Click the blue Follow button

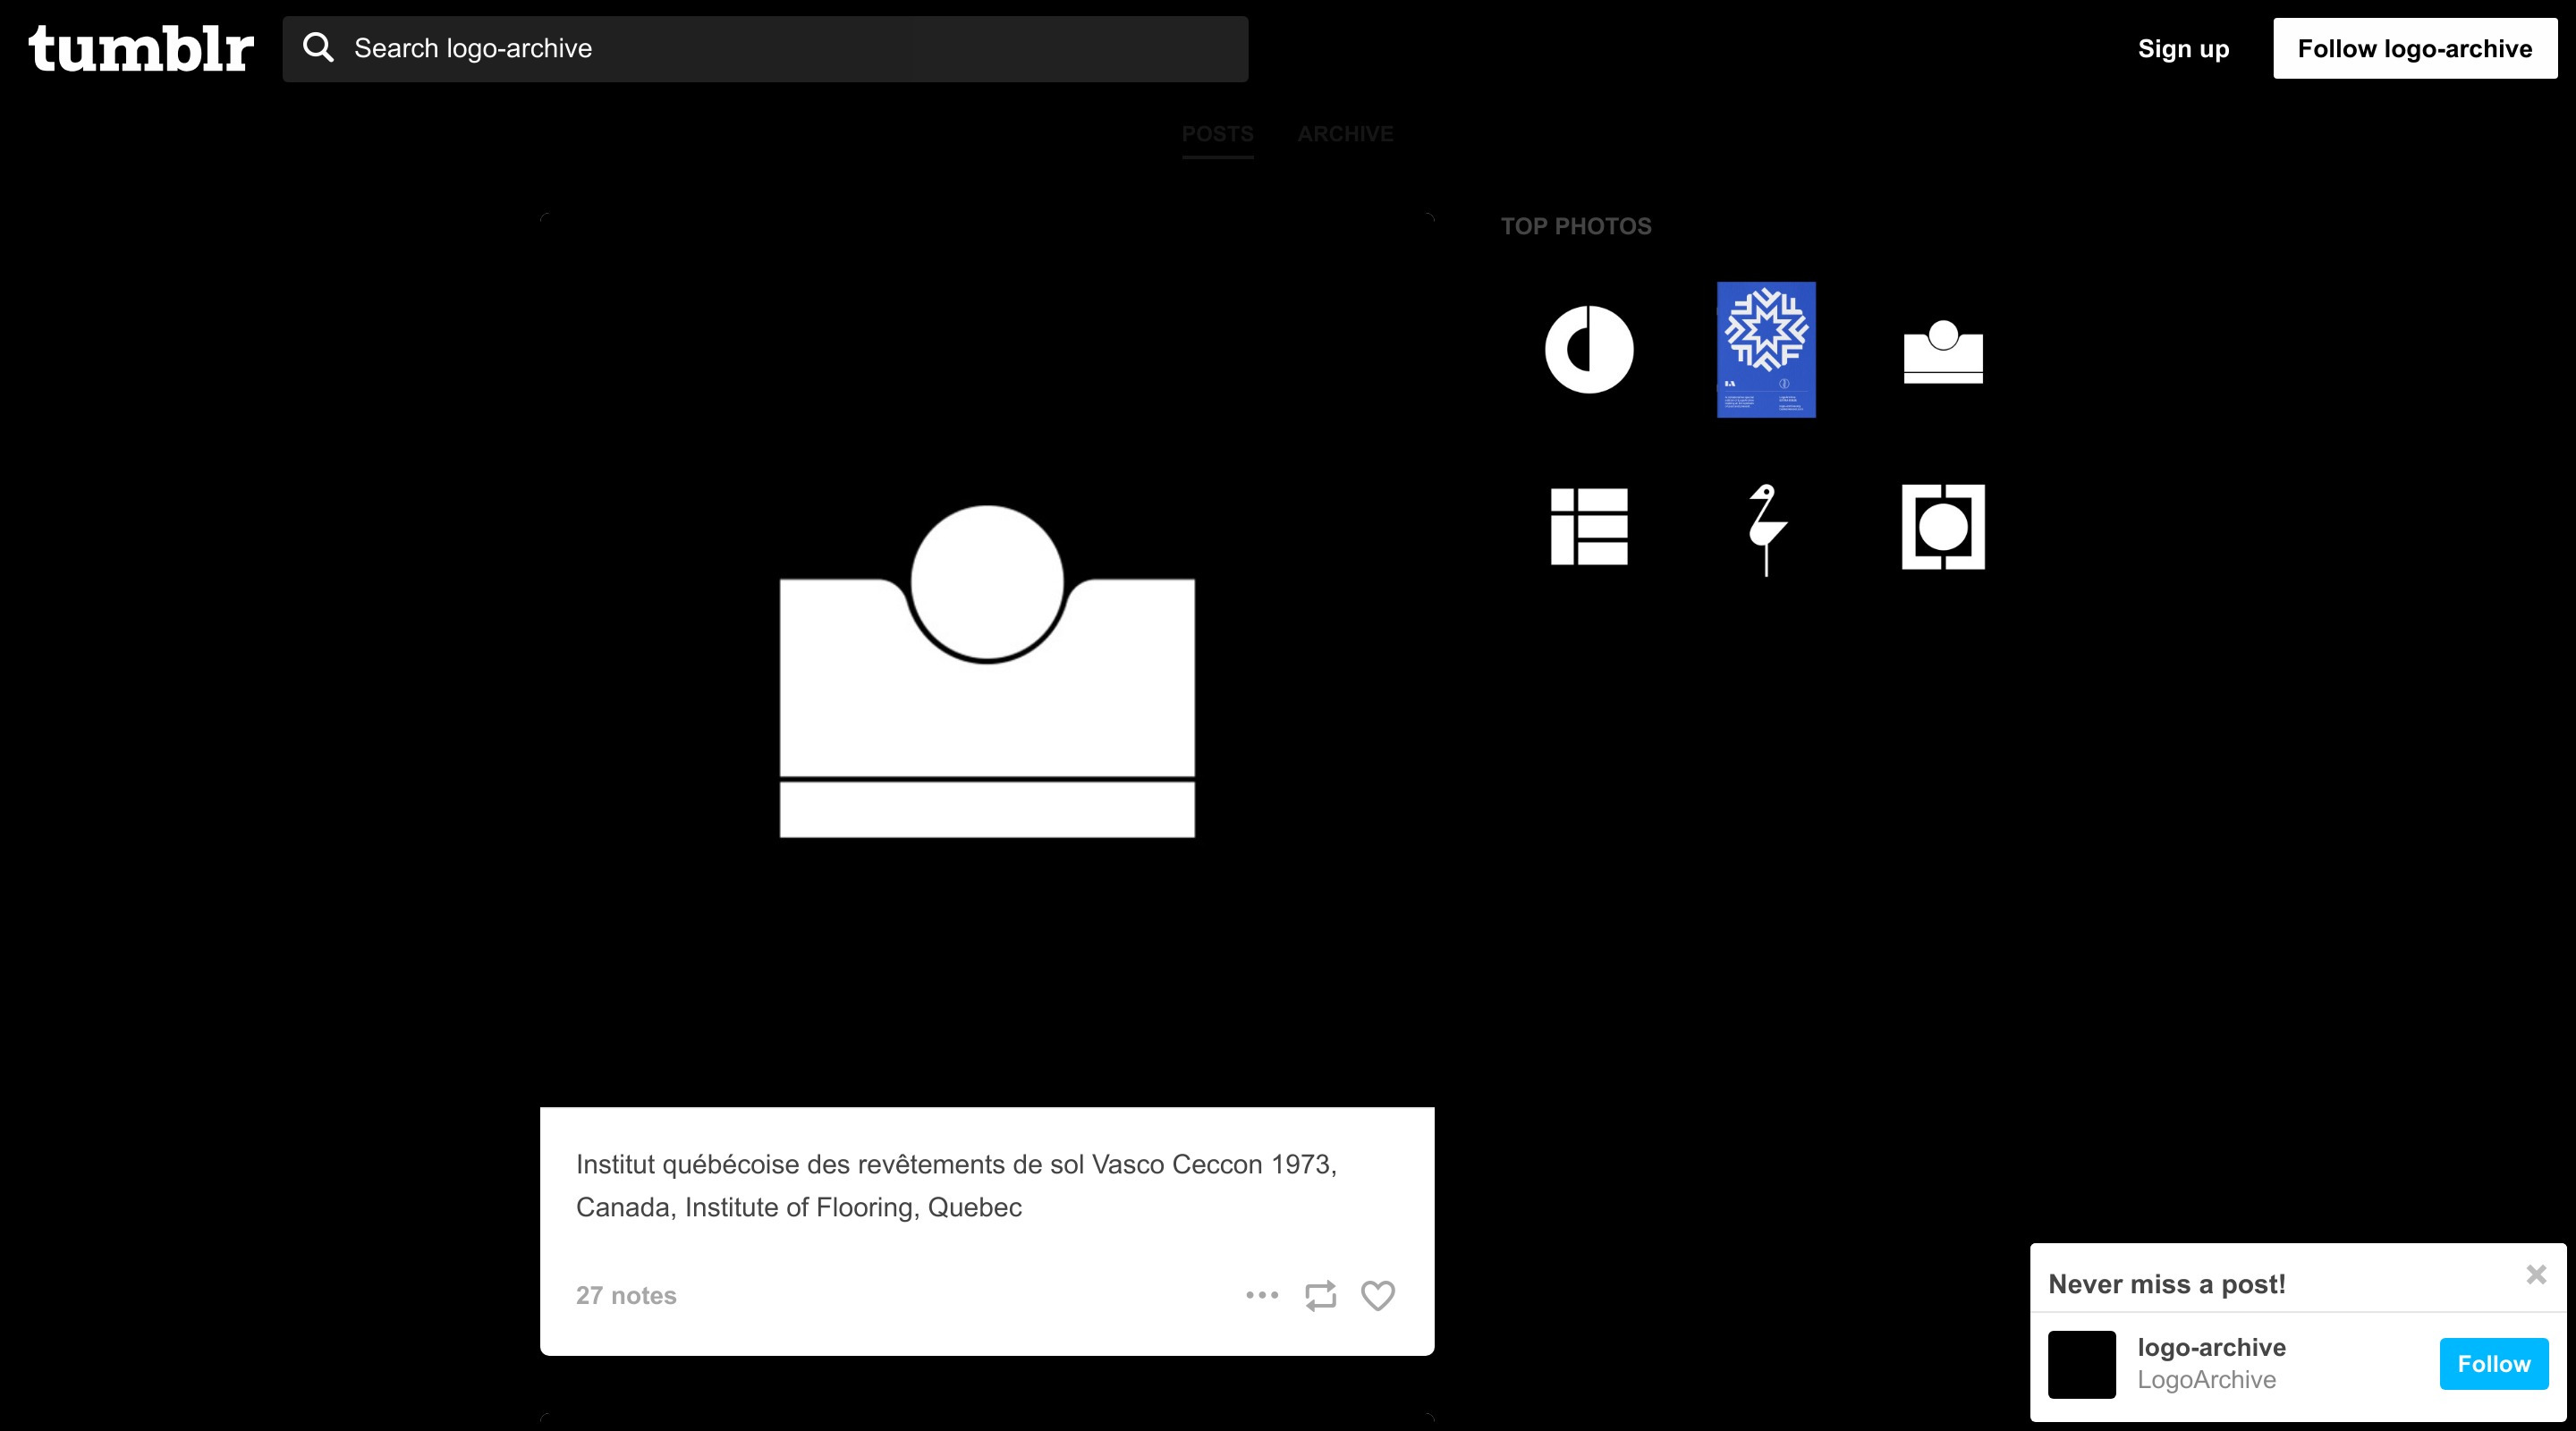pyautogui.click(x=2493, y=1364)
